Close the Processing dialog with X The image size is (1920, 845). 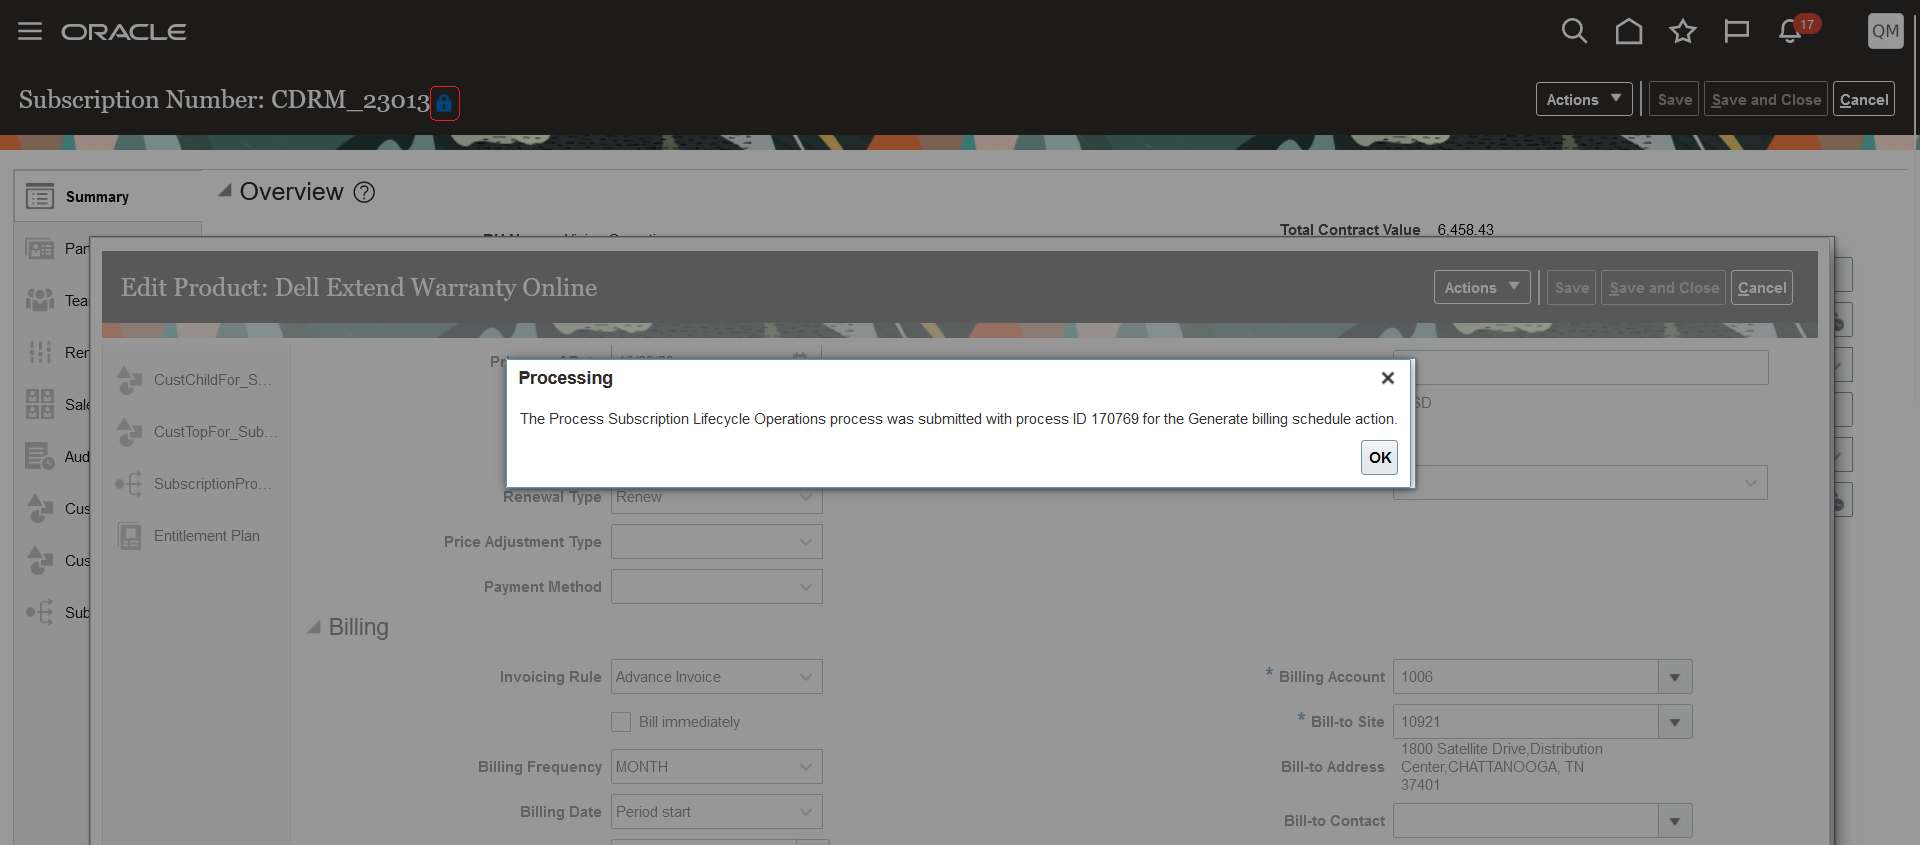coord(1387,378)
